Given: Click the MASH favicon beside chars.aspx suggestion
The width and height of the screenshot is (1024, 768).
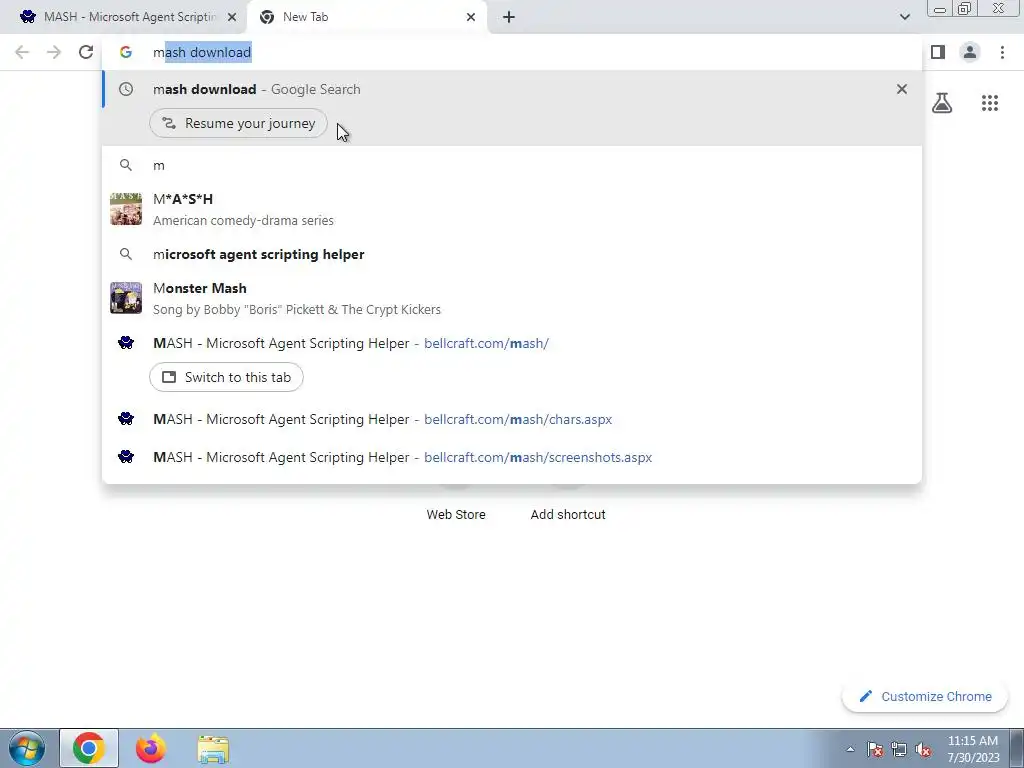Looking at the screenshot, I should (126, 419).
